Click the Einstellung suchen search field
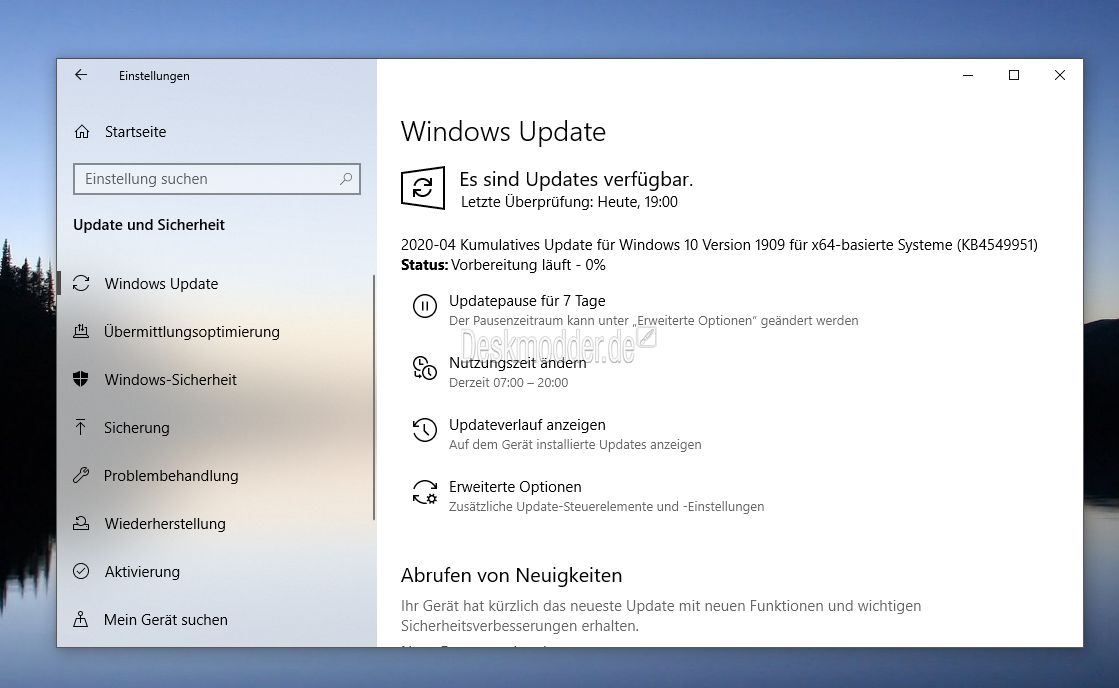This screenshot has height=688, width=1119. pos(216,178)
